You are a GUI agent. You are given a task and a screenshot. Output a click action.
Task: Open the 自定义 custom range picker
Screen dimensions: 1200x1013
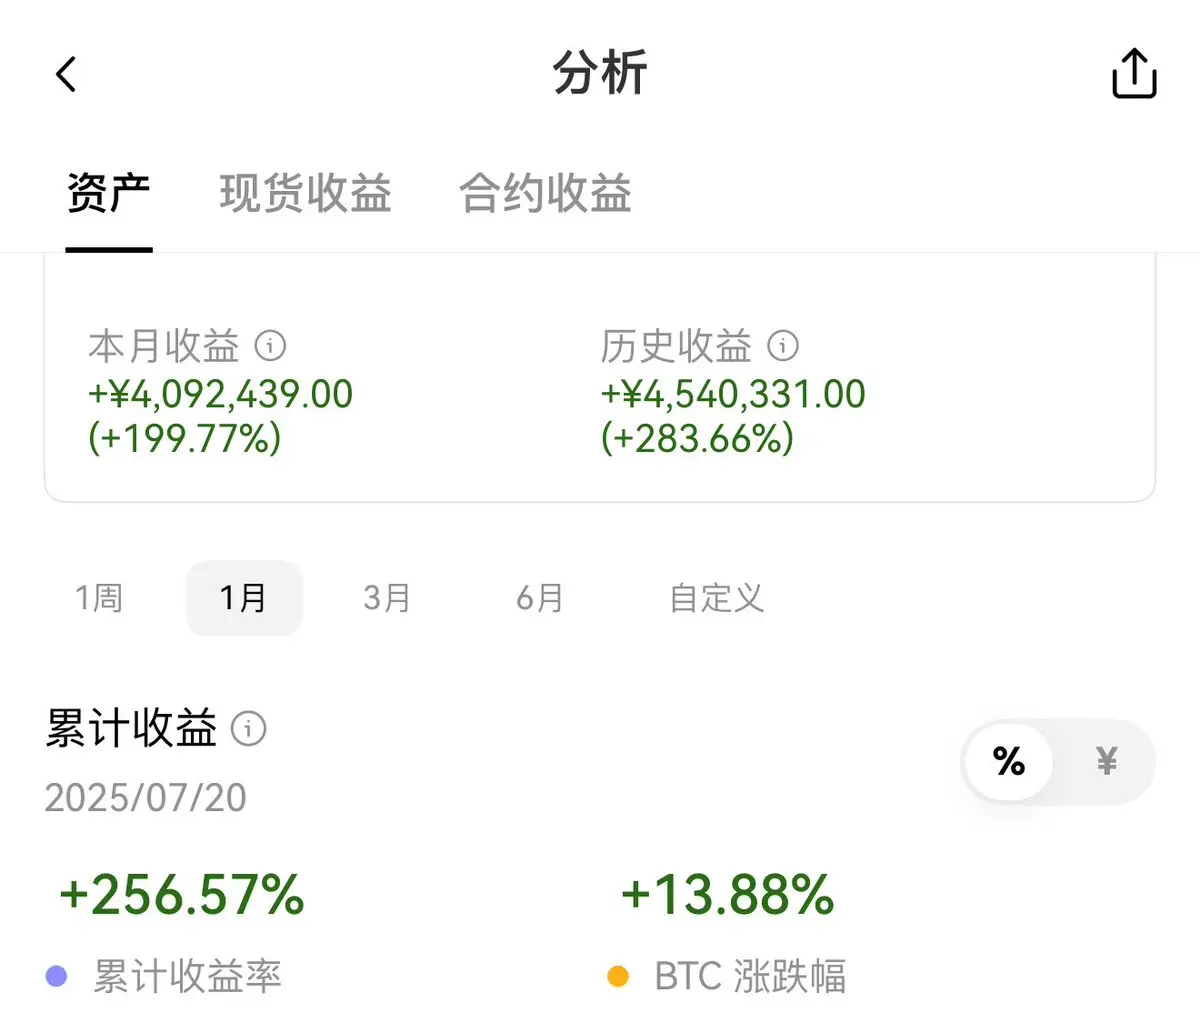coord(717,598)
